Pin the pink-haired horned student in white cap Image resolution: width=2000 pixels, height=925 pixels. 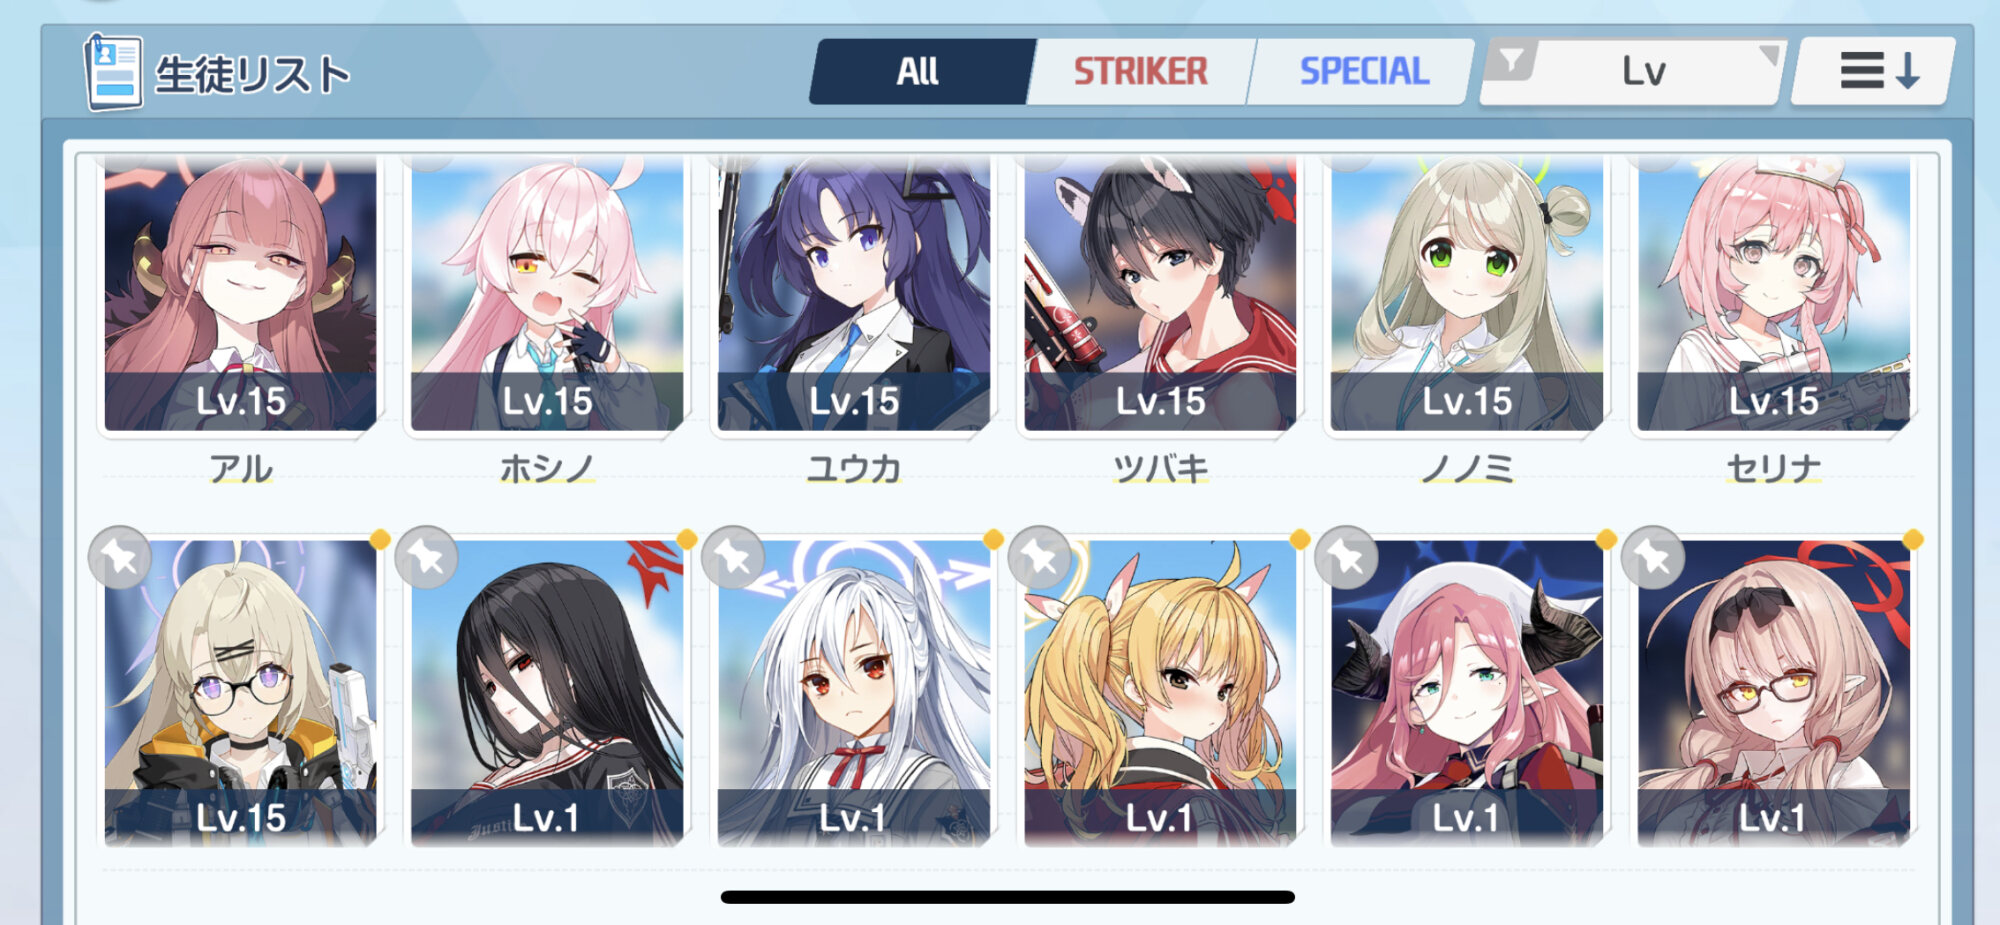click(x=1346, y=557)
